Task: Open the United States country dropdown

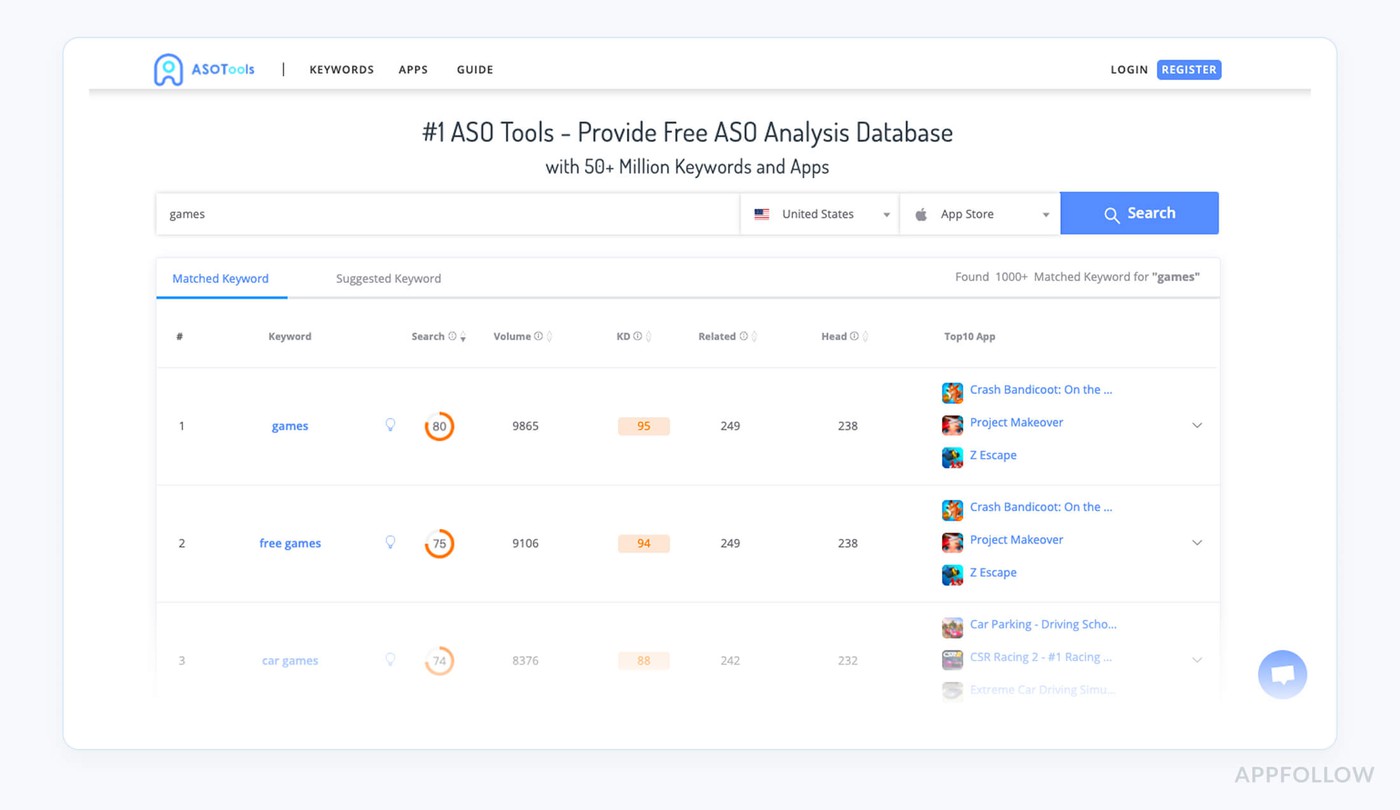Action: pos(886,213)
